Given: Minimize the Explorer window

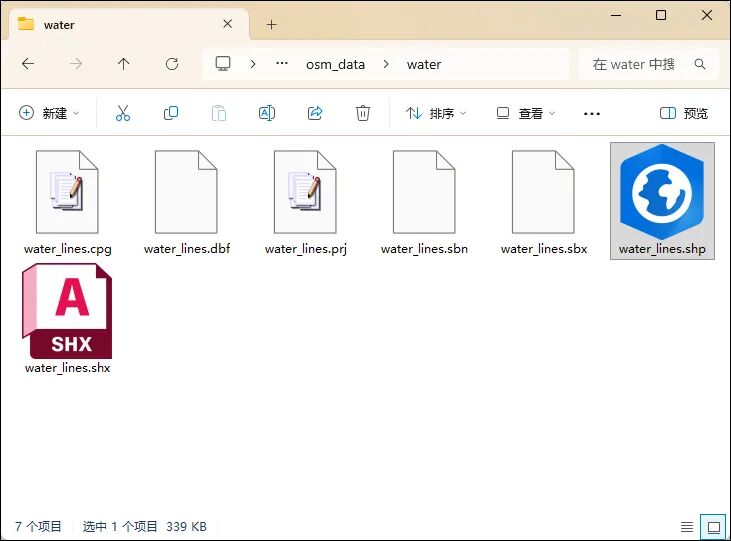Looking at the screenshot, I should pos(616,15).
